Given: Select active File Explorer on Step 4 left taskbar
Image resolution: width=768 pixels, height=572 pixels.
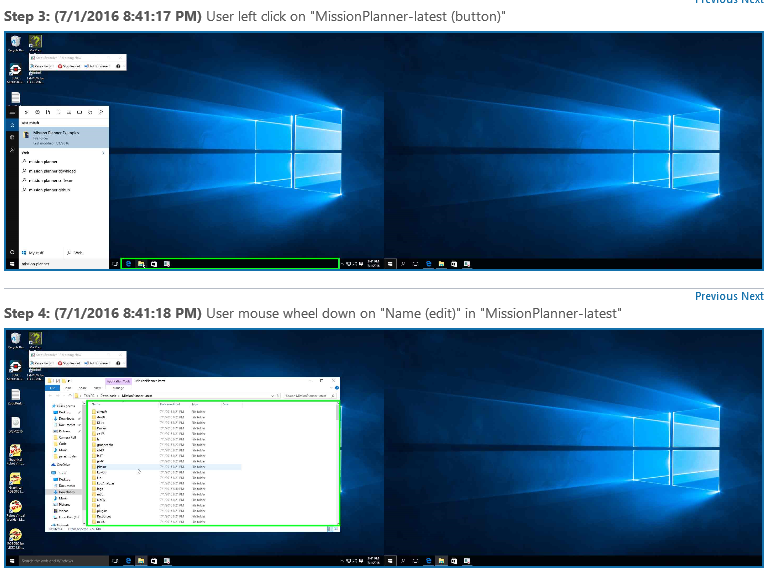Looking at the screenshot, I should tap(141, 561).
